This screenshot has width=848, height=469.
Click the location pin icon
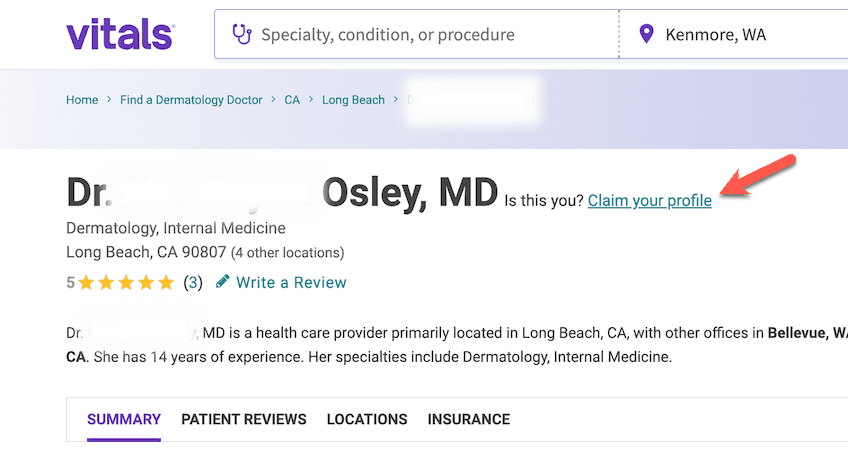click(x=647, y=35)
